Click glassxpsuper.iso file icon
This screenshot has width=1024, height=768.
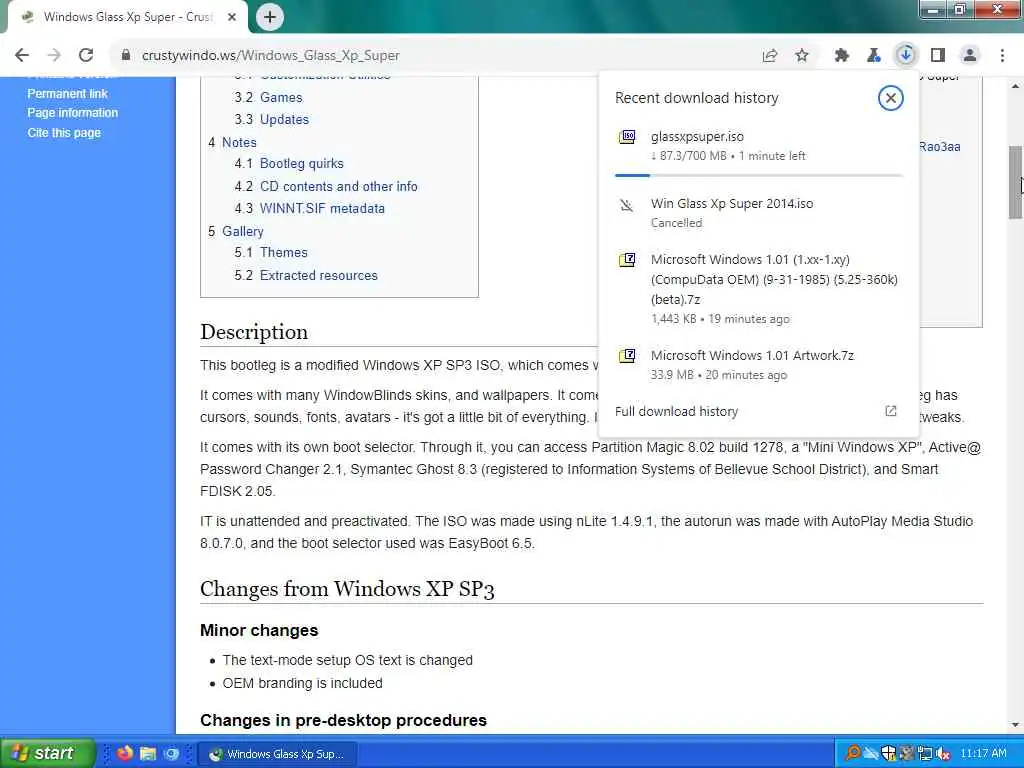pyautogui.click(x=627, y=136)
